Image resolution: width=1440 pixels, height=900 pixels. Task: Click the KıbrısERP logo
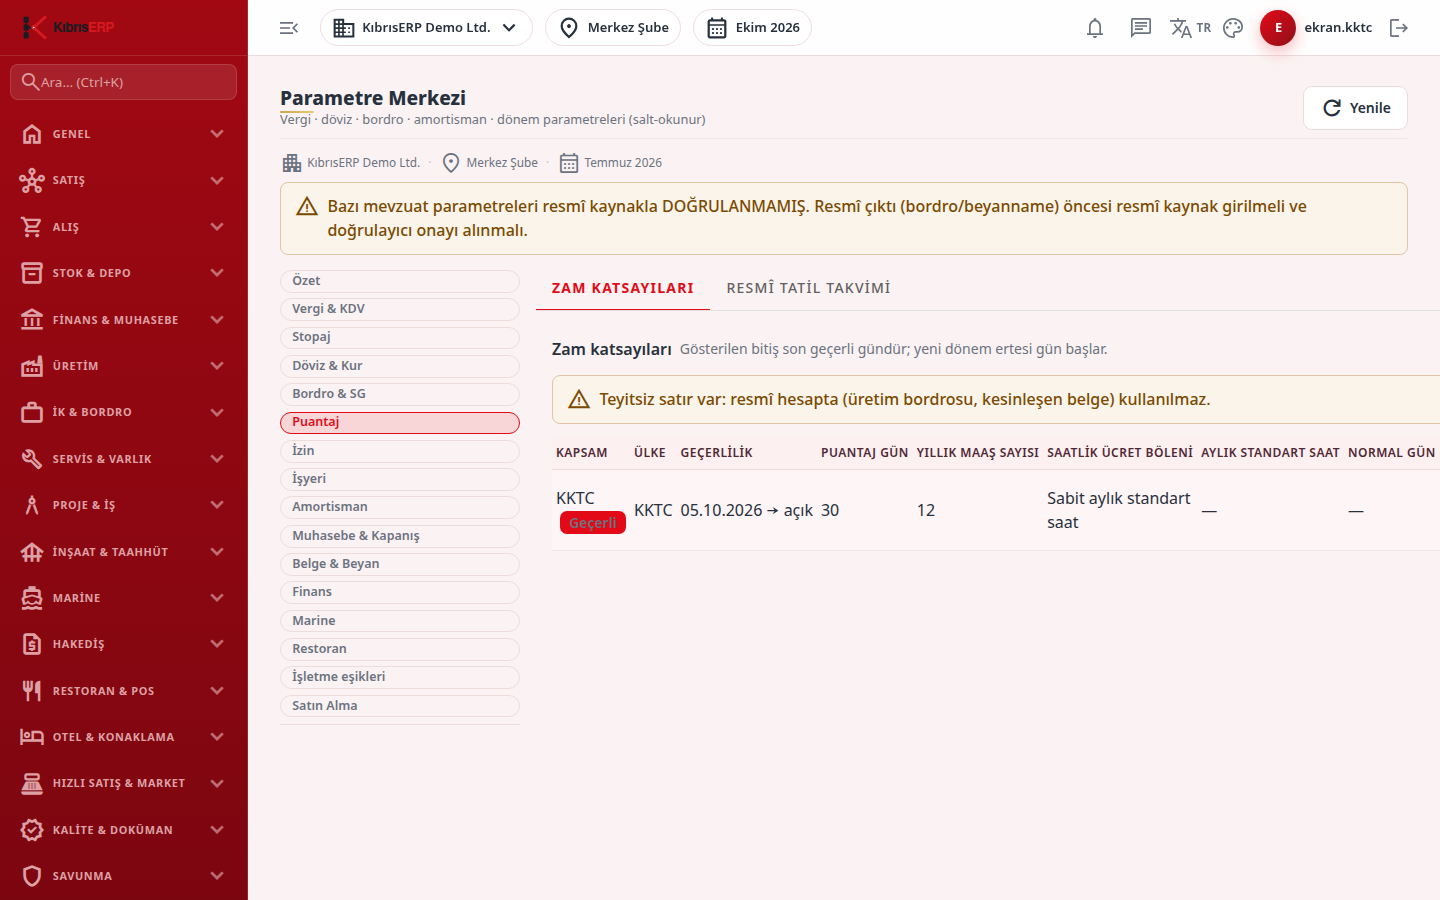[x=68, y=27]
